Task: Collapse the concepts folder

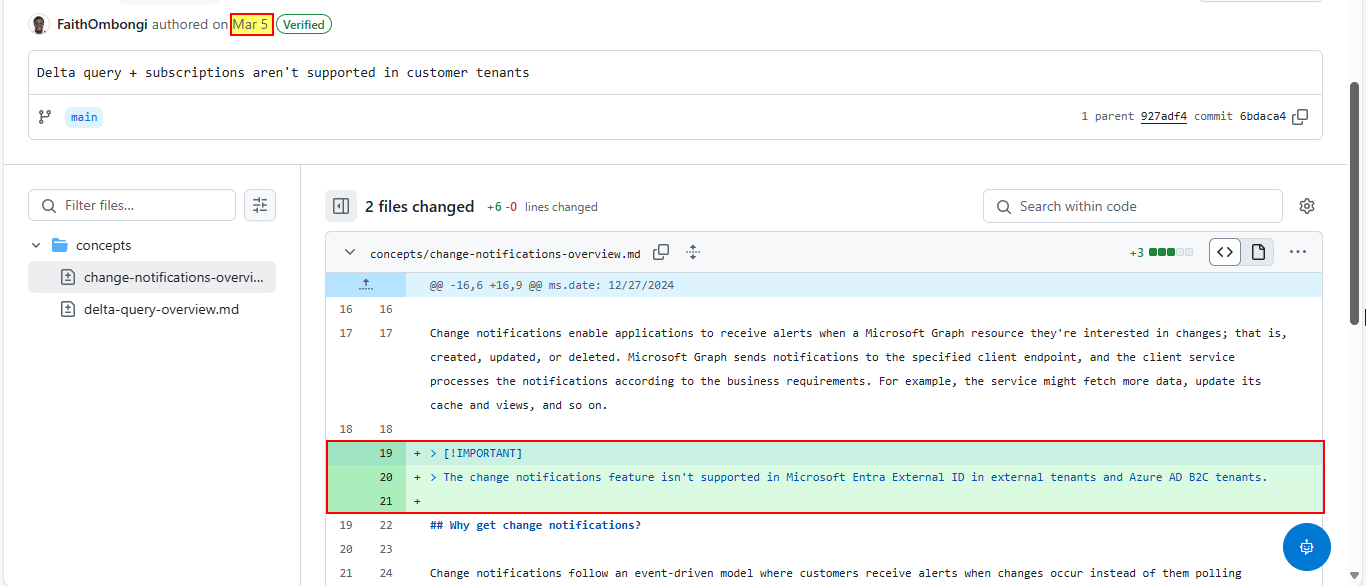Action: pyautogui.click(x=36, y=244)
